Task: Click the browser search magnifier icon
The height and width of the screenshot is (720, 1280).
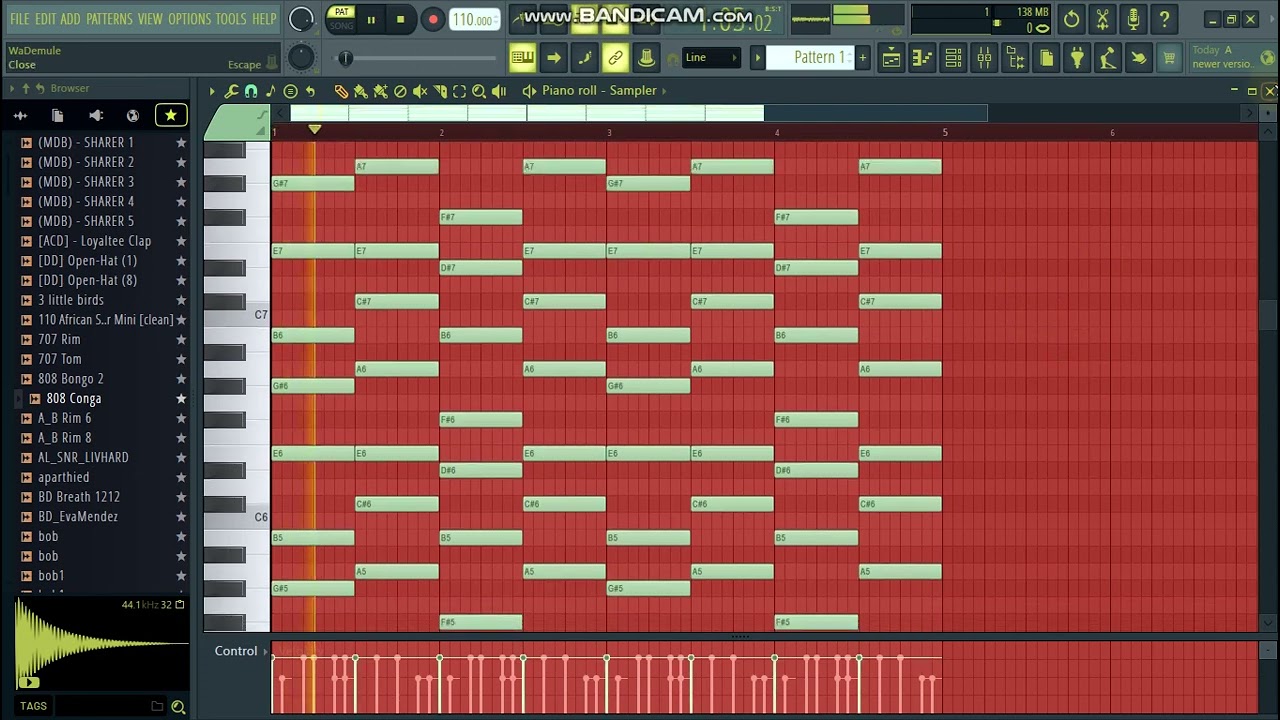Action: coord(178,706)
